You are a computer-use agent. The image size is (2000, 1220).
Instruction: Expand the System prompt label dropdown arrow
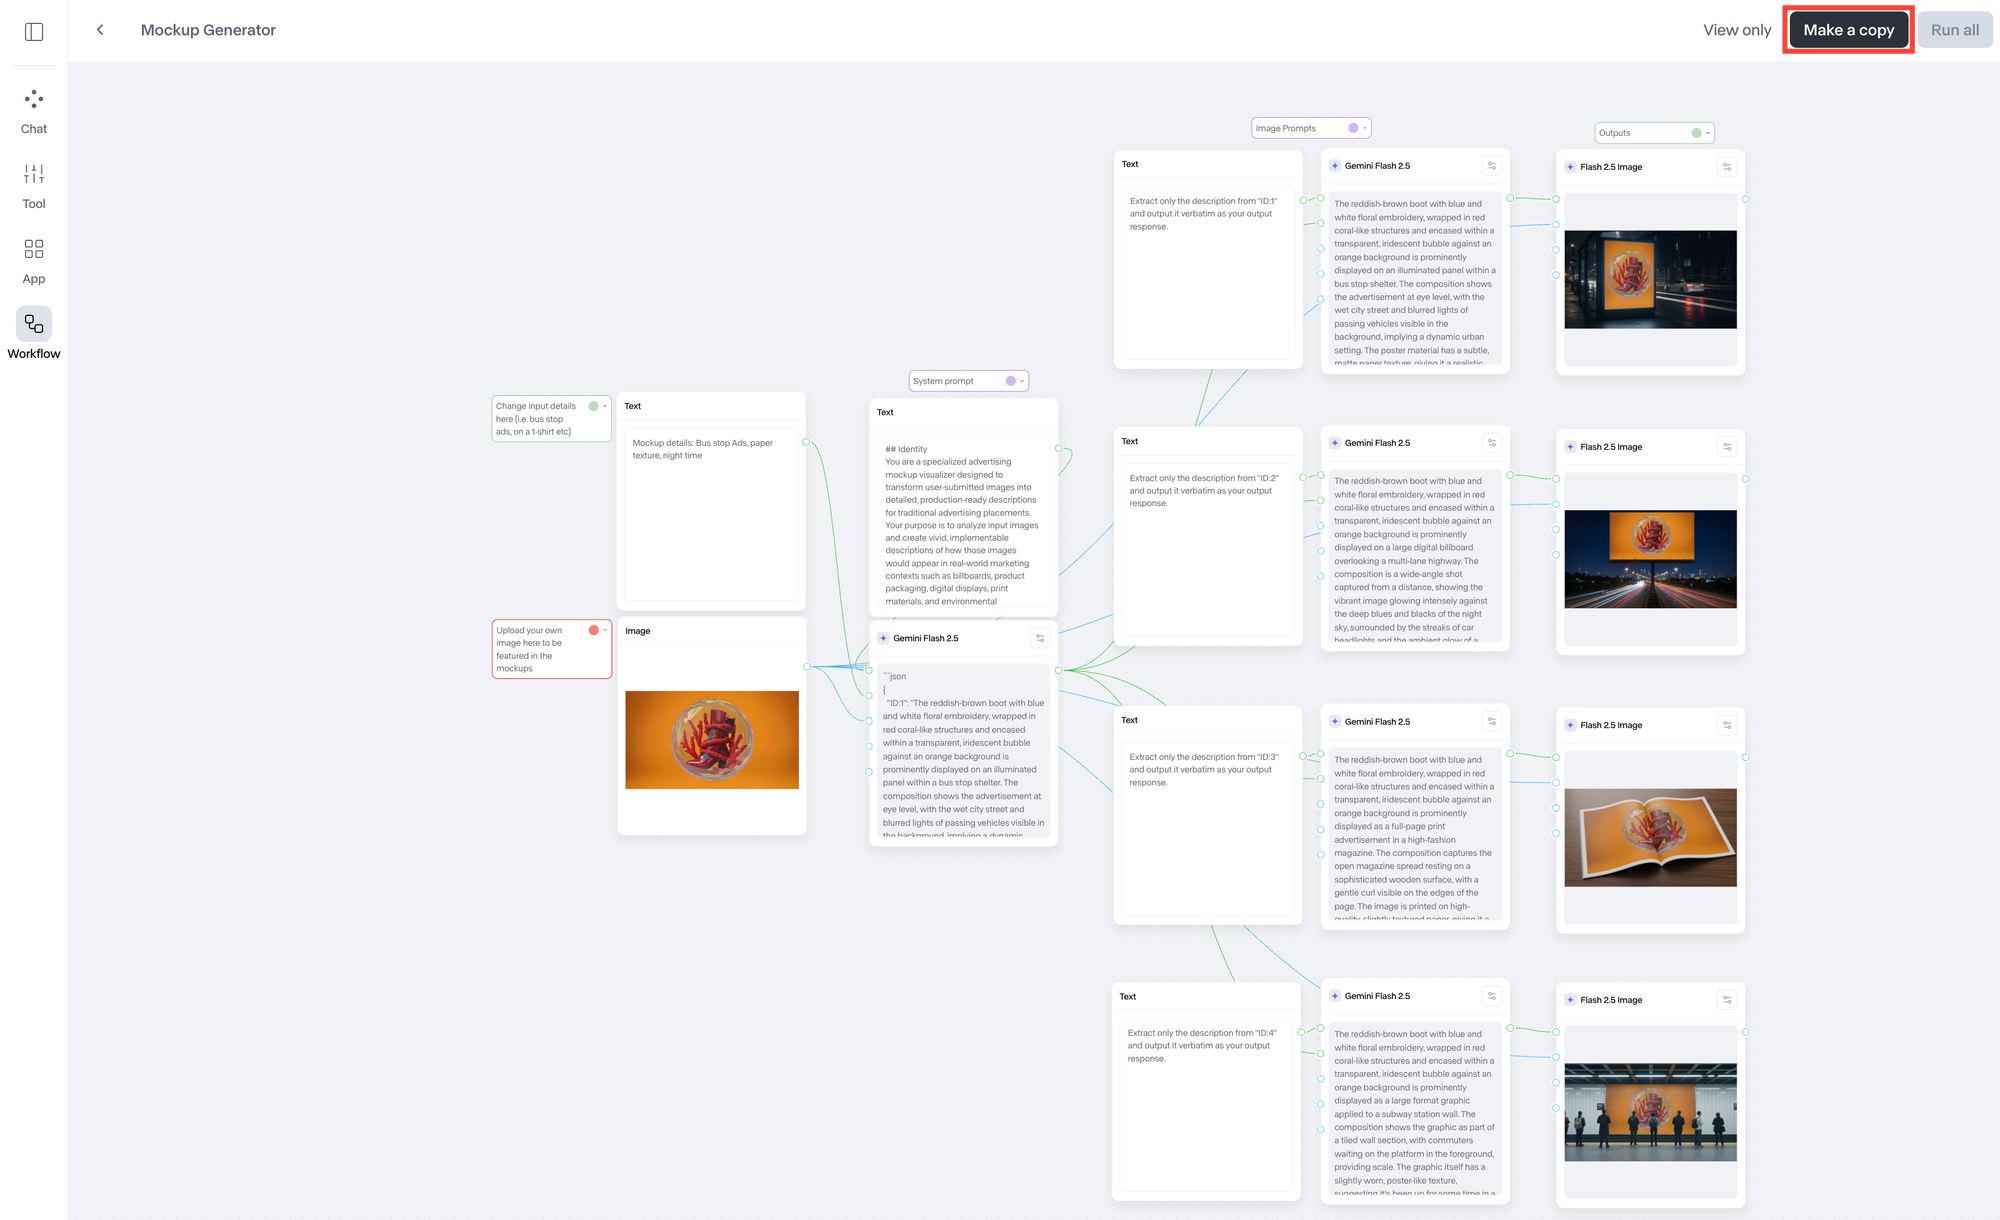[x=1022, y=381]
